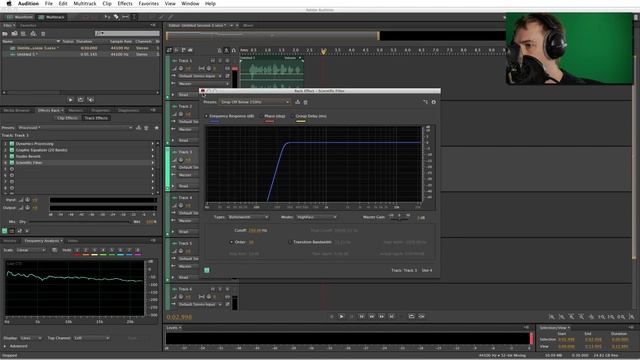640x360 pixels.
Task: Open the Favorites menu
Action: tap(149, 4)
